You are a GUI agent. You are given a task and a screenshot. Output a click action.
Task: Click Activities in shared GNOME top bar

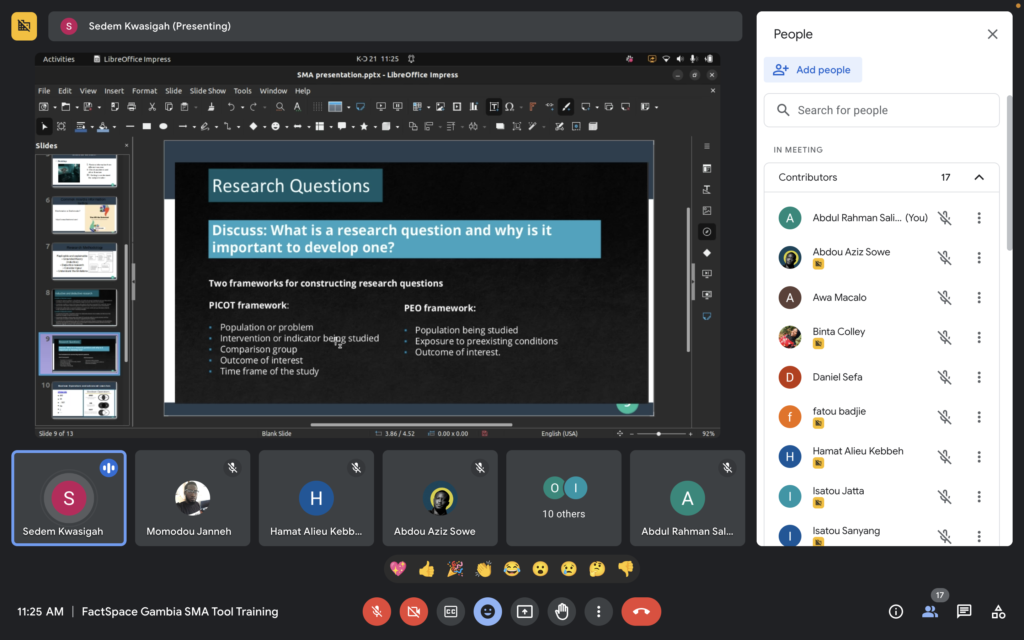pos(59,59)
